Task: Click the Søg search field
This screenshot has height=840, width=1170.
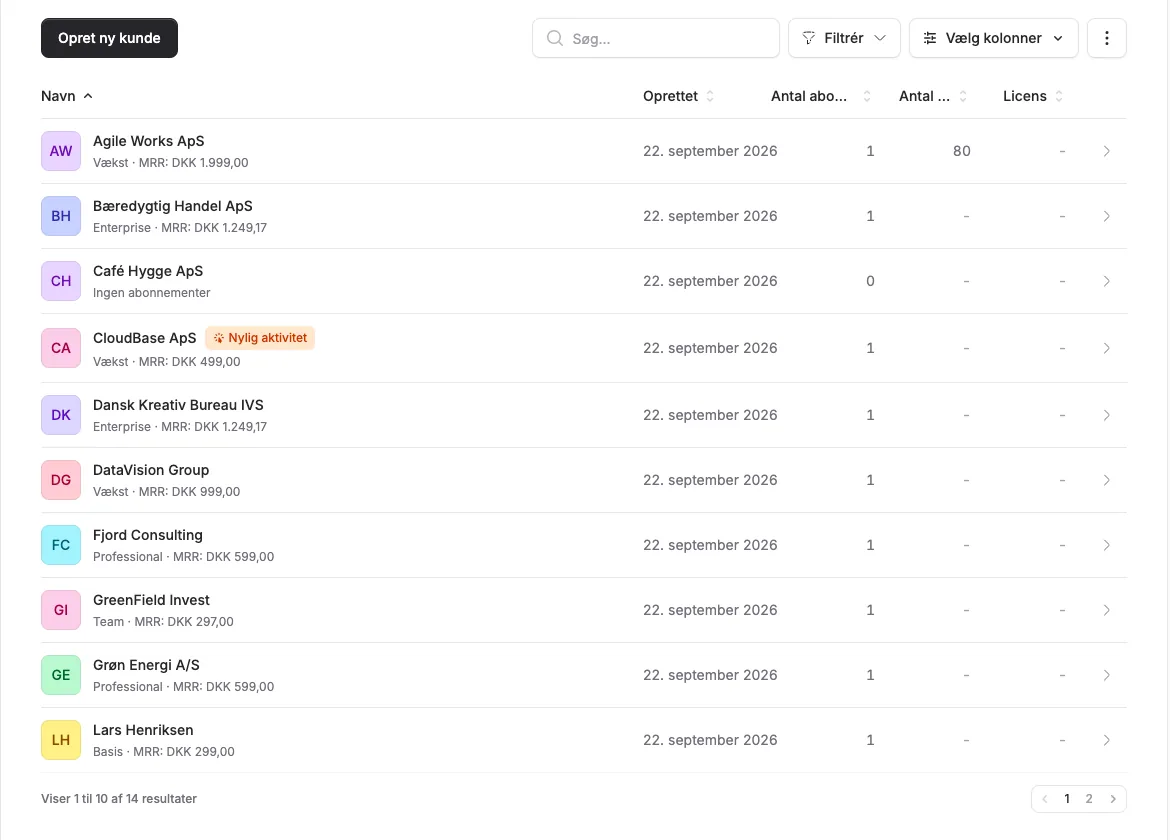Action: (x=656, y=38)
